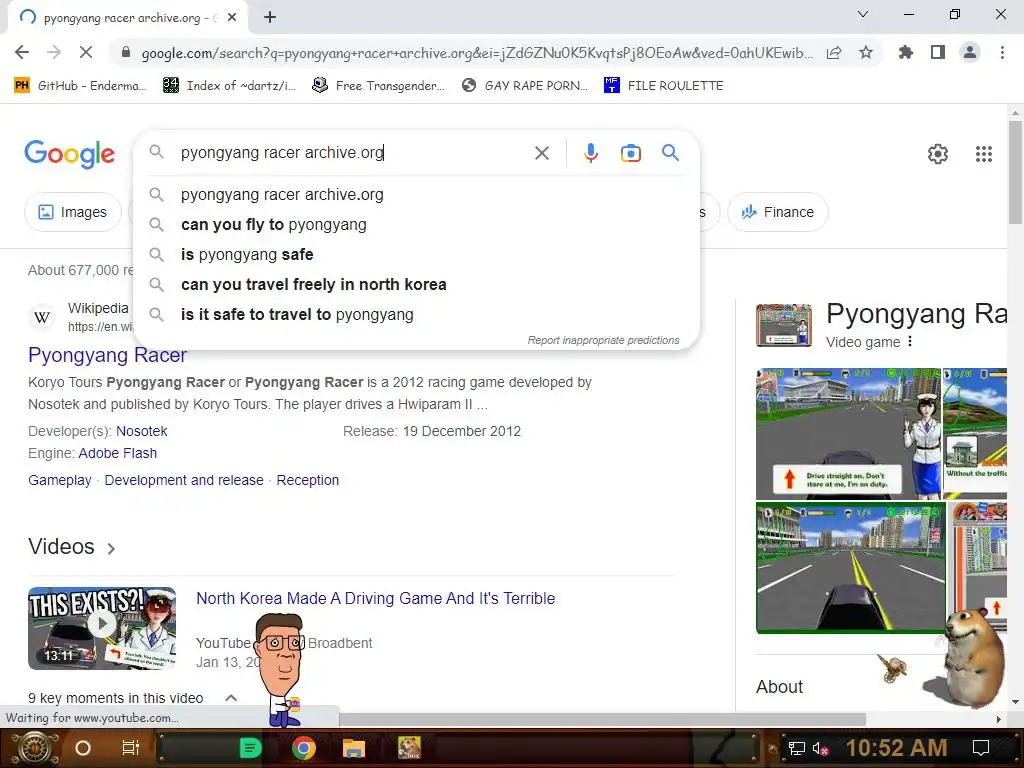This screenshot has width=1024, height=768.
Task: Click the Google logo
Action: pos(69,154)
